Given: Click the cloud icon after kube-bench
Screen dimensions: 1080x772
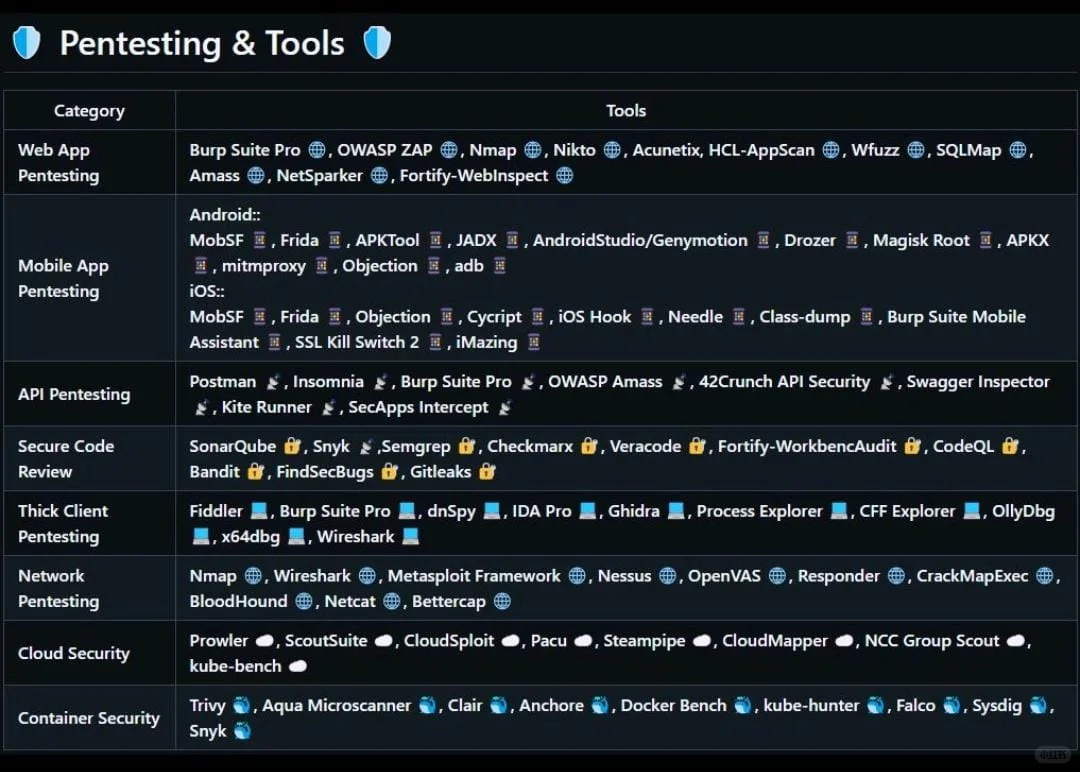Looking at the screenshot, I should 297,666.
